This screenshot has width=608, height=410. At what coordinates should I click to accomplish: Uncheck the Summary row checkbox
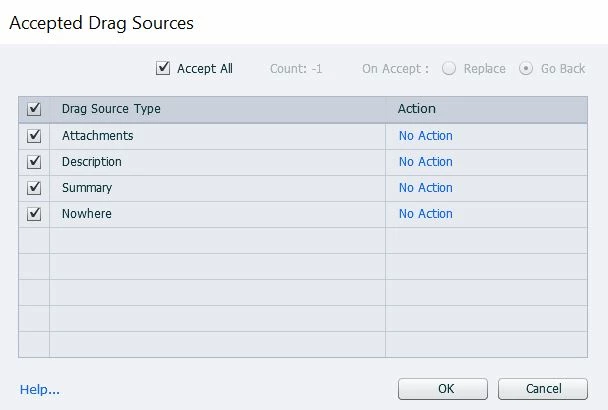point(34,188)
